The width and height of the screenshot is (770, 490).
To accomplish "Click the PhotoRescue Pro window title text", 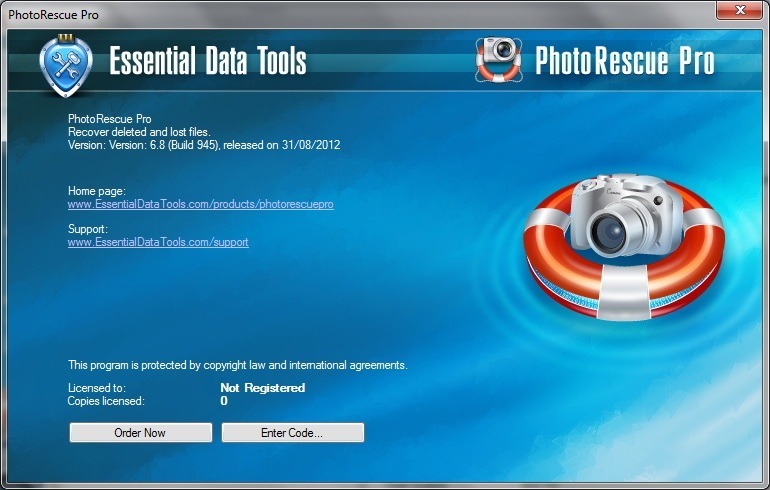I will (54, 15).
